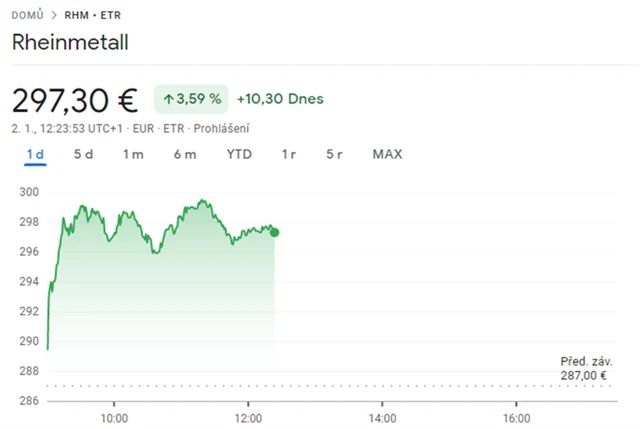Click the green dot ending the chart line
The width and height of the screenshot is (640, 429).
(x=275, y=232)
